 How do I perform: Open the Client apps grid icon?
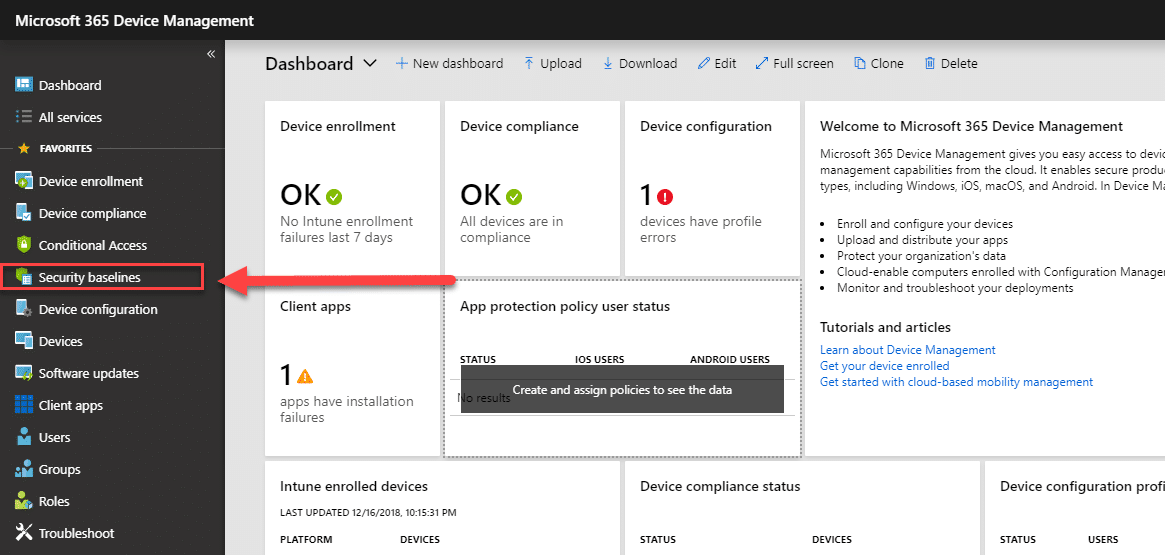[24, 405]
